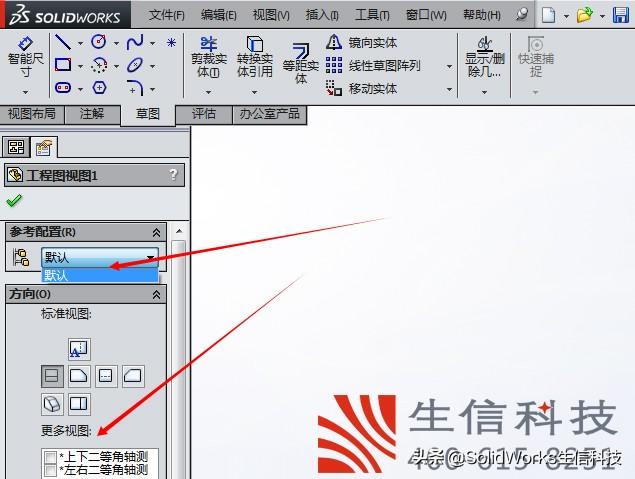
Task: Click Move Entities (移动实体) tool
Action: pos(361,88)
